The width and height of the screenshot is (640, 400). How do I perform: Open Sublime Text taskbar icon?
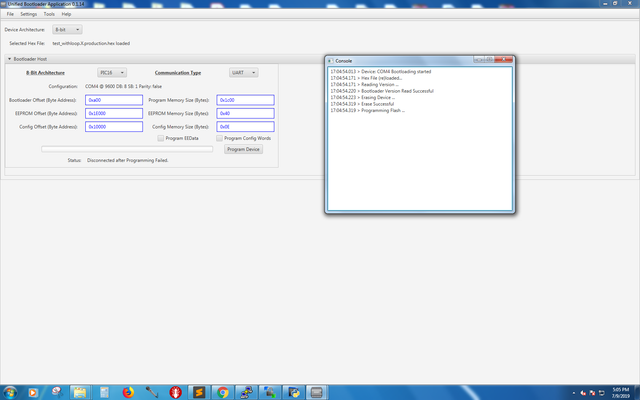tap(199, 393)
